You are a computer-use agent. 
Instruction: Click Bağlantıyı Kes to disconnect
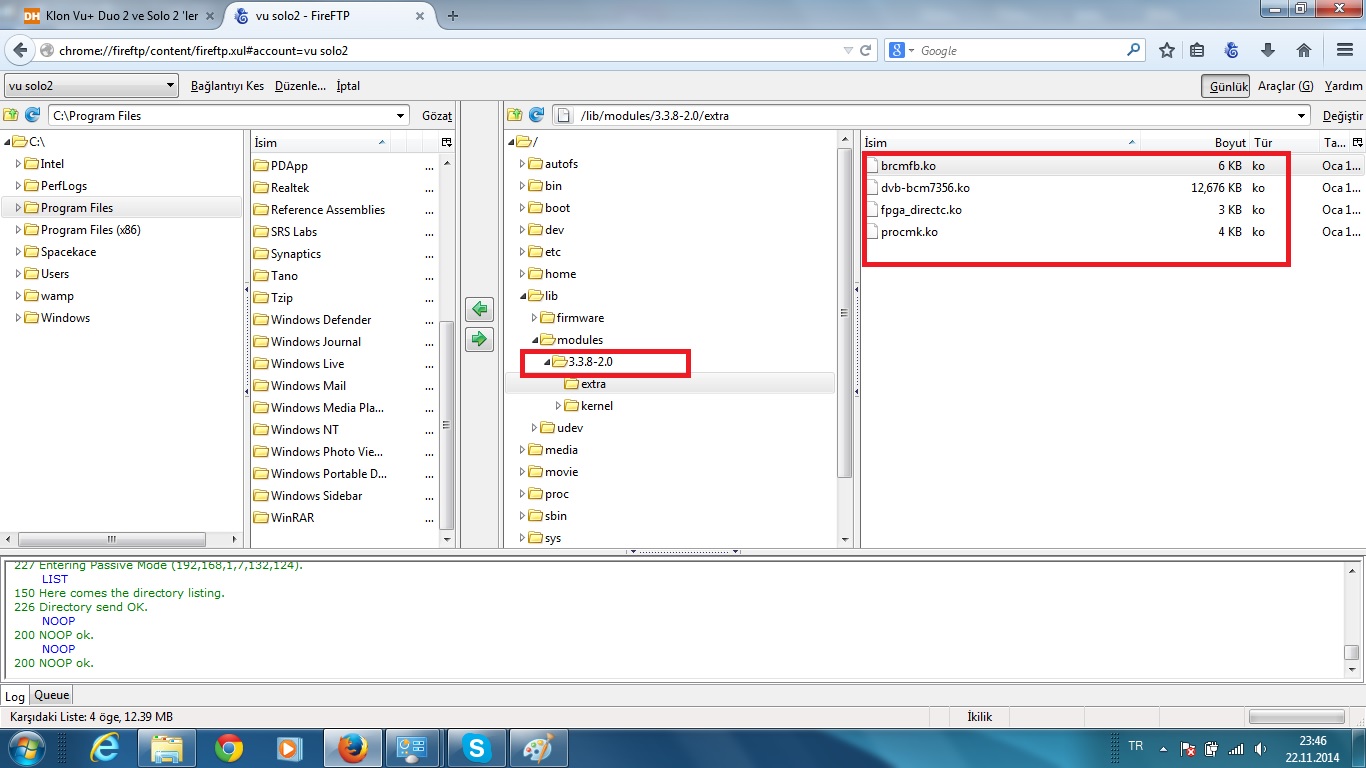coord(227,86)
